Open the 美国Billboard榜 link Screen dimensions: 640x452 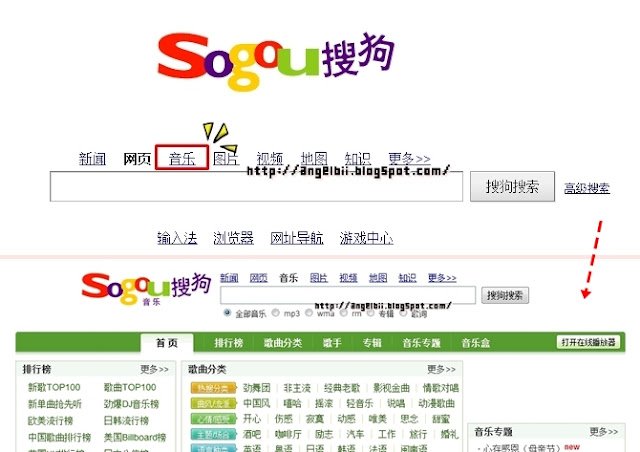click(135, 437)
